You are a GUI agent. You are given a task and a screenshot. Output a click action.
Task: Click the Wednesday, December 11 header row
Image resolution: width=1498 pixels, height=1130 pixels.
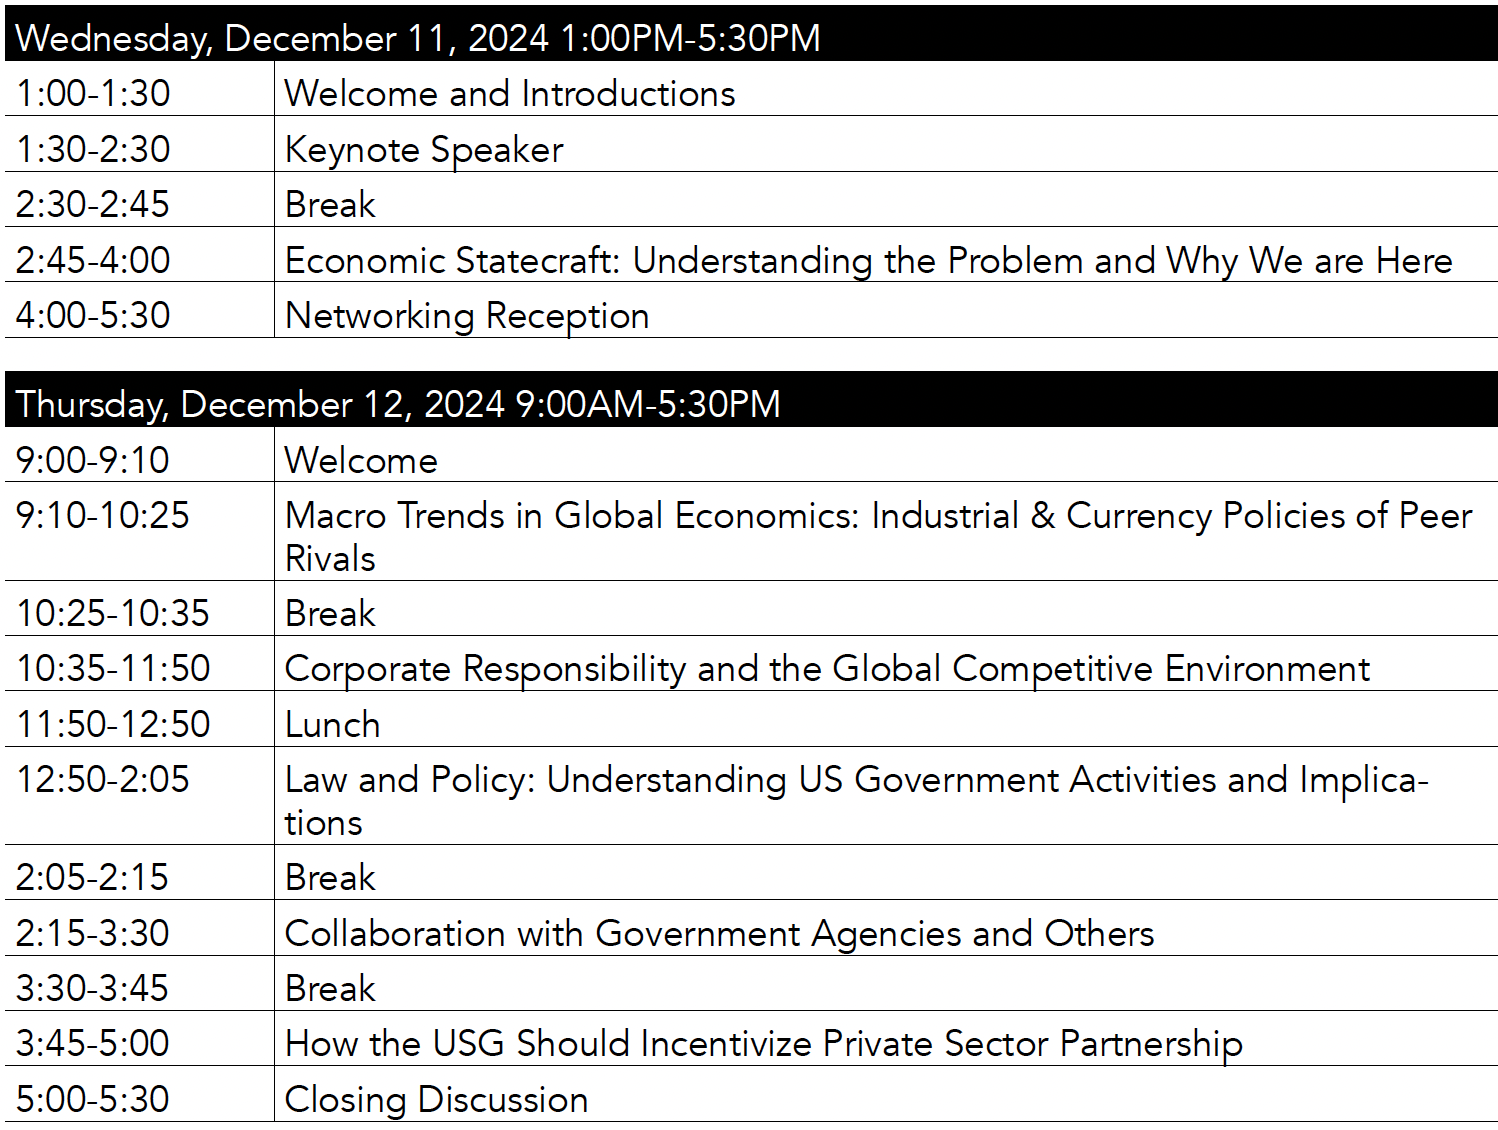418,38
